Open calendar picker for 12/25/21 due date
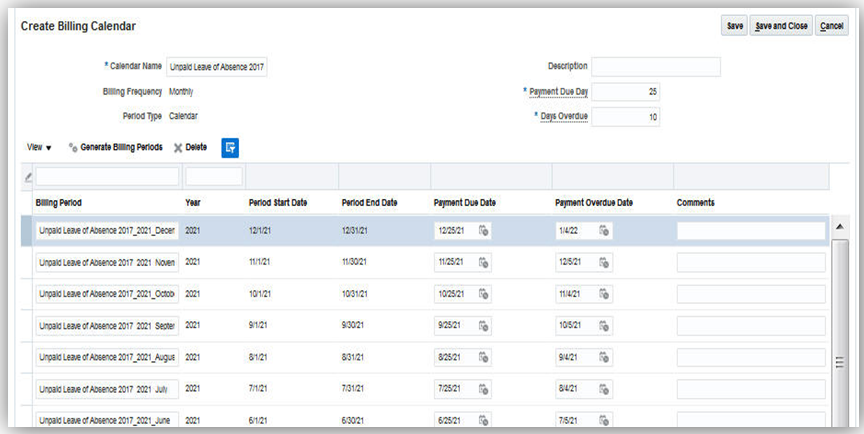Viewport: 864px width, 434px height. tap(484, 231)
